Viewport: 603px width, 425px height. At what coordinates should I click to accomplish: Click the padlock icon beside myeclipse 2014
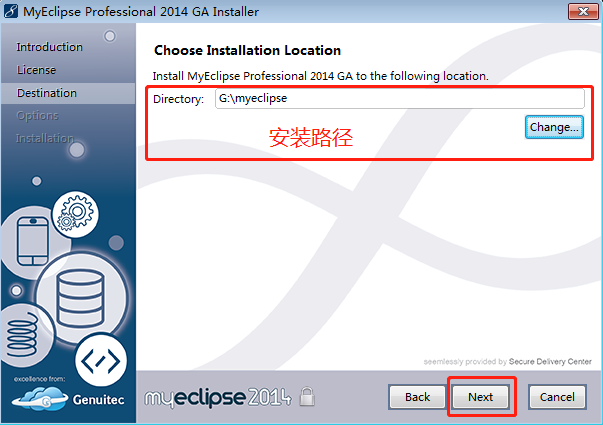click(307, 397)
